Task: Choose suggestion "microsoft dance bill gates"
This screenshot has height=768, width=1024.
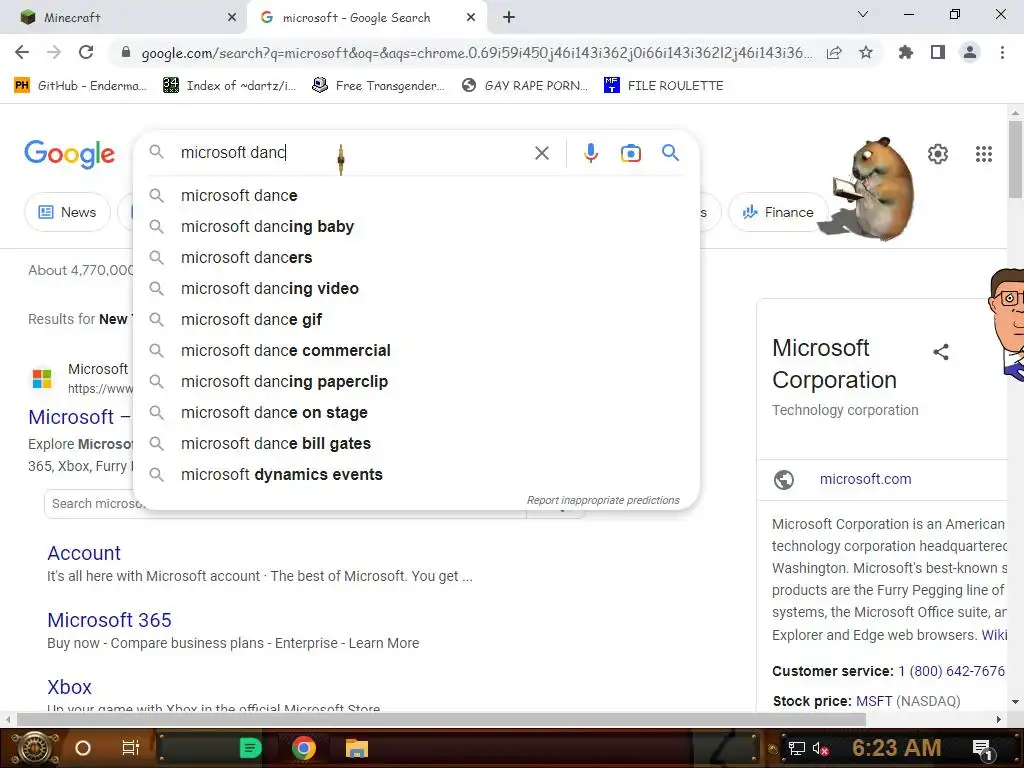Action: click(x=416, y=443)
